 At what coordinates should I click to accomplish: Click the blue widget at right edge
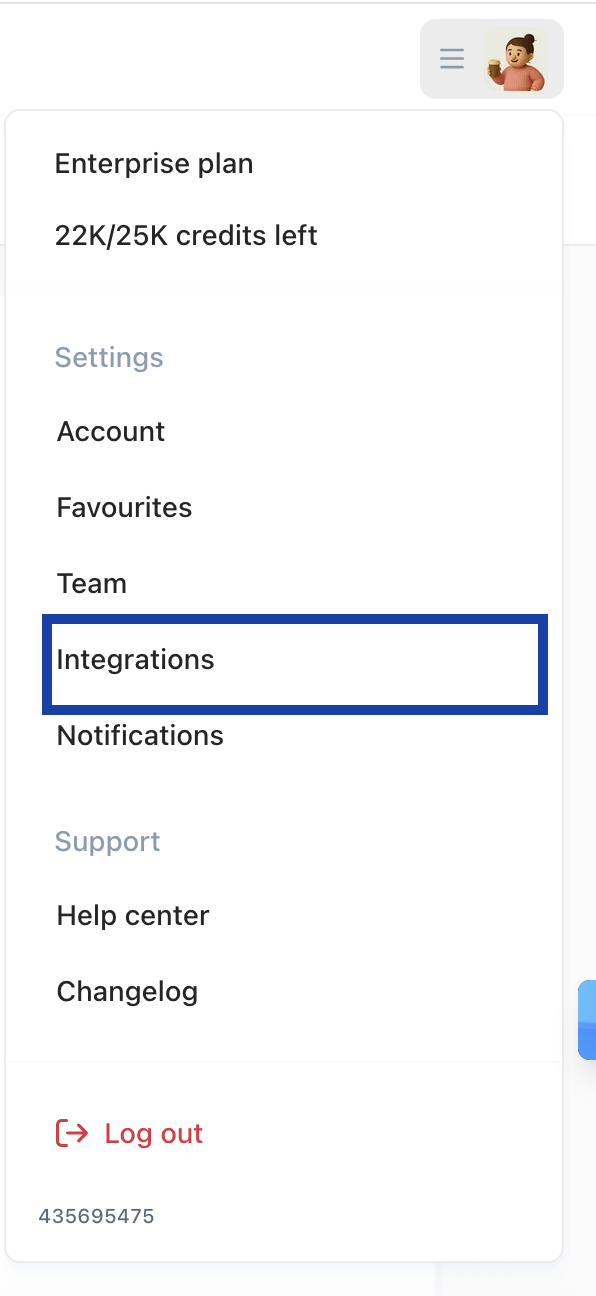click(587, 1019)
